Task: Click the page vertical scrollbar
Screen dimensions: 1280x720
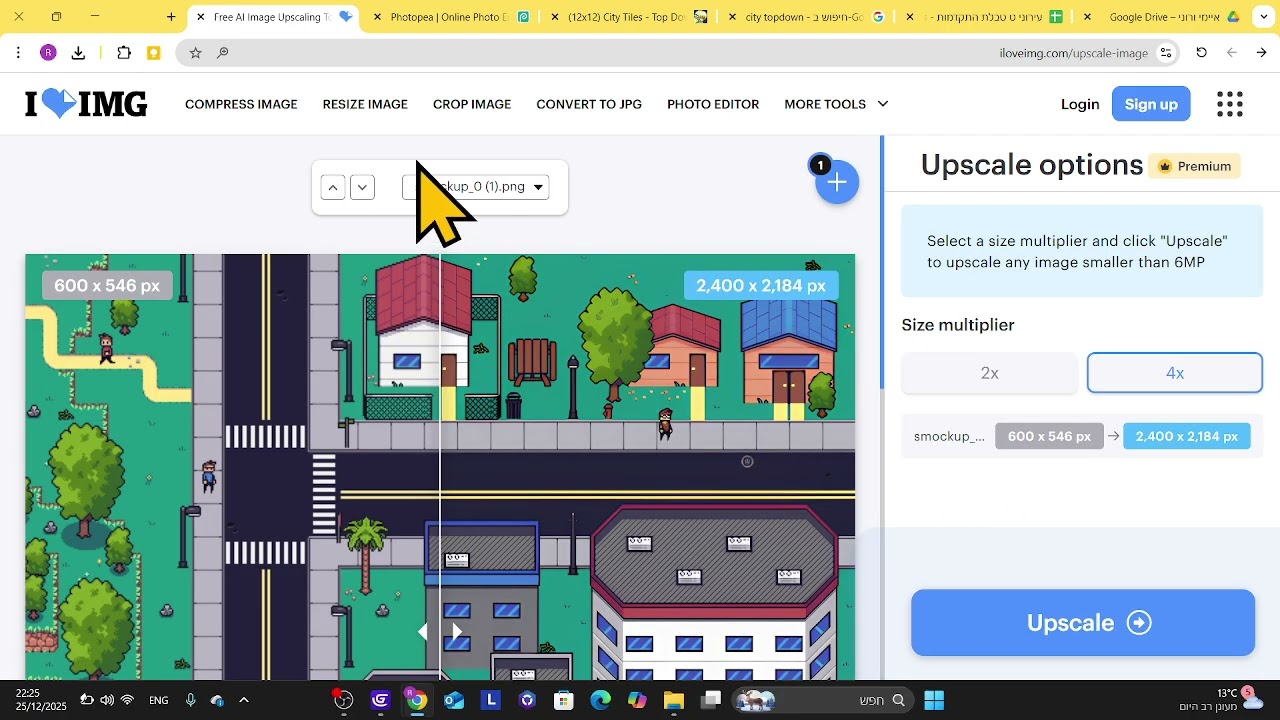Action: point(881,262)
